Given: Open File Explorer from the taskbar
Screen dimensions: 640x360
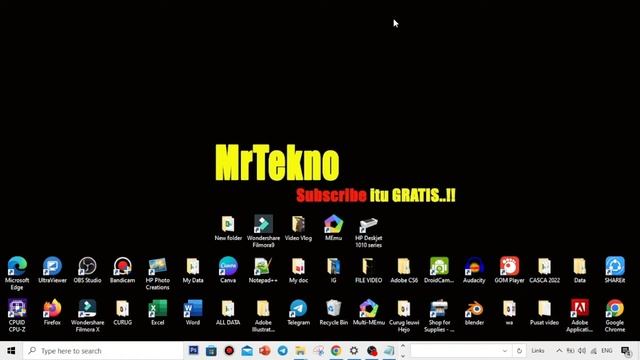Looking at the screenshot, I should pyautogui.click(x=300, y=351).
